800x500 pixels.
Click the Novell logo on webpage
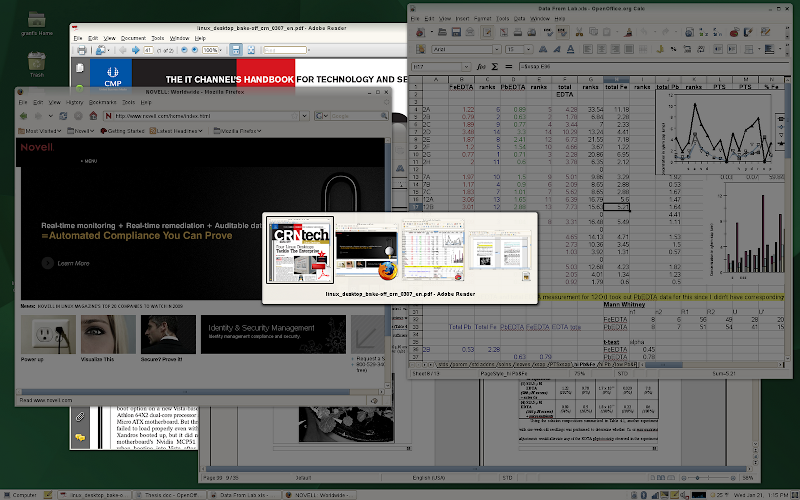click(37, 147)
